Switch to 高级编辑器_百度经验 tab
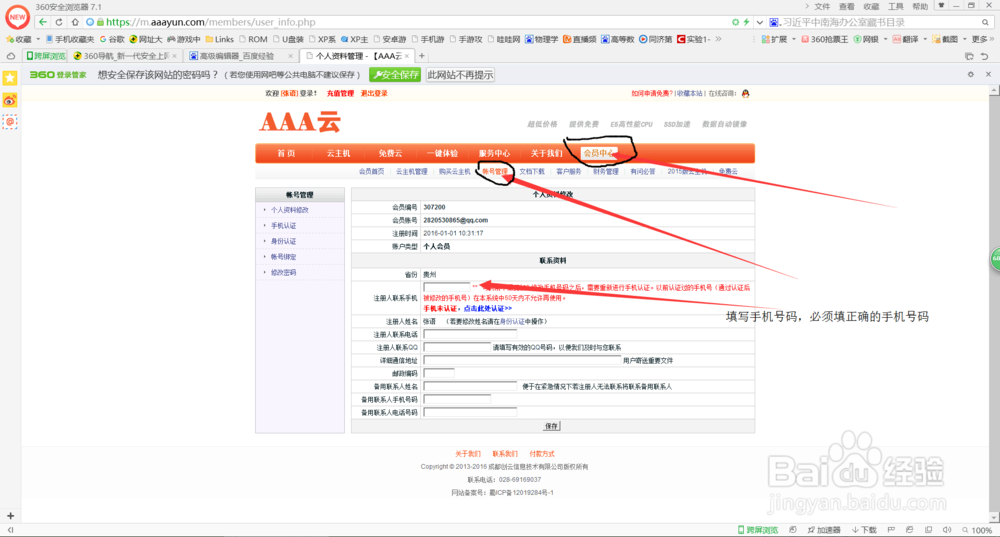This screenshot has width=1000, height=537. tap(241, 56)
